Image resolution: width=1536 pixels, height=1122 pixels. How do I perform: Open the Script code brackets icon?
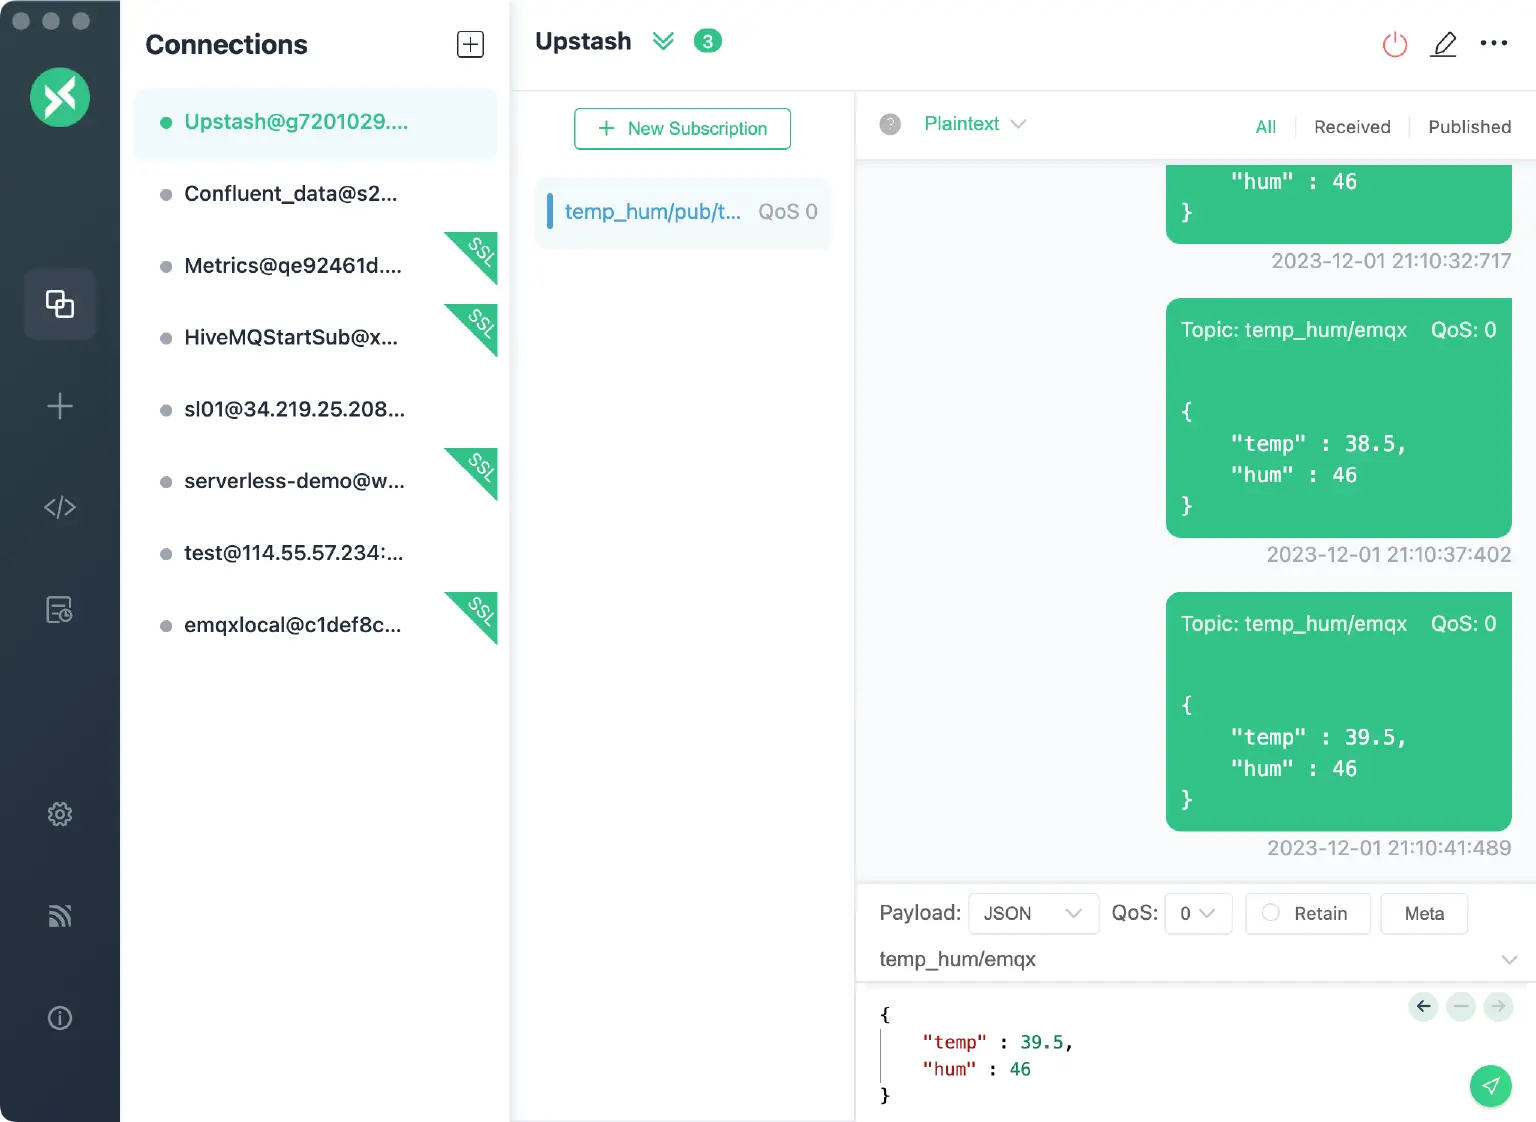click(60, 507)
